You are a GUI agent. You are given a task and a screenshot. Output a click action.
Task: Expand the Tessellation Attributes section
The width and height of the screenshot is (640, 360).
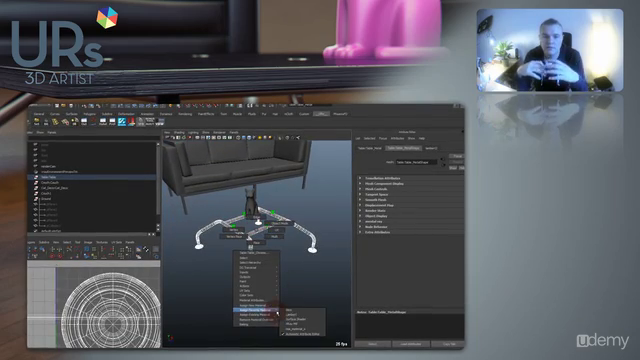360,178
